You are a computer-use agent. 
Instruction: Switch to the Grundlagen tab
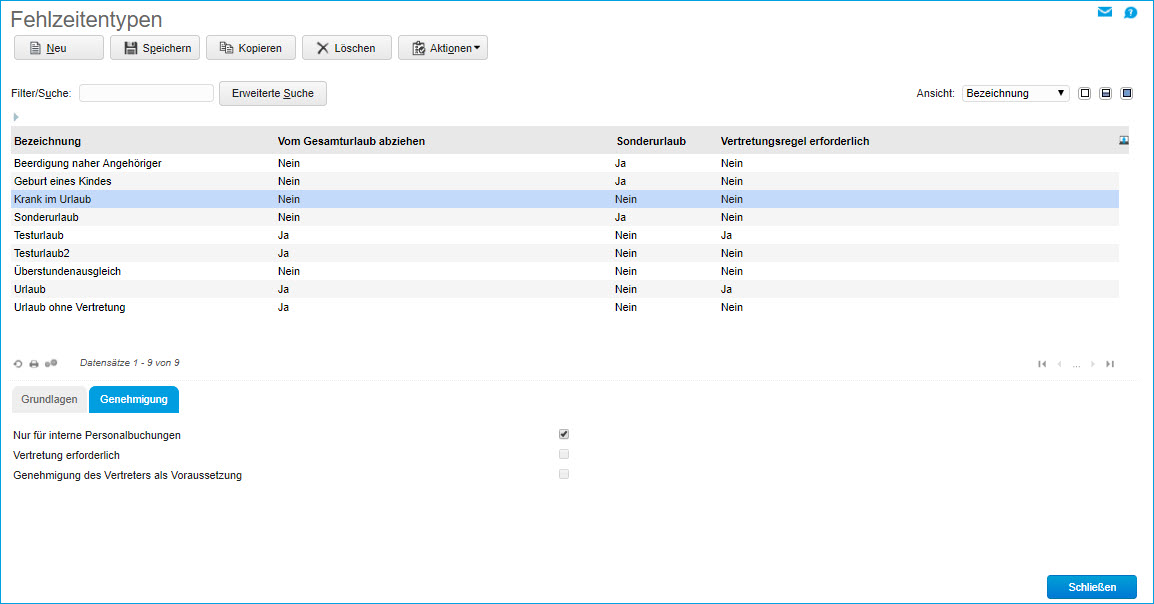click(49, 399)
